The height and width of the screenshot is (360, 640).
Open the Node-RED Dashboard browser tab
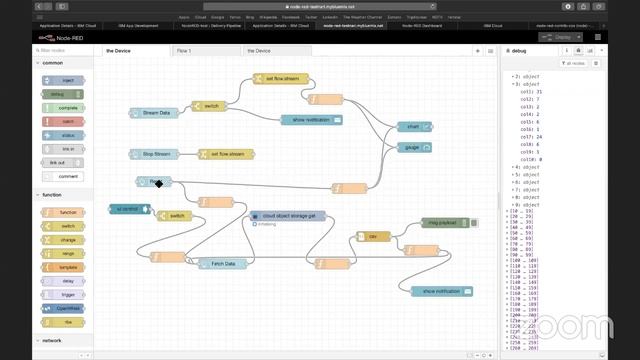[x=422, y=25]
